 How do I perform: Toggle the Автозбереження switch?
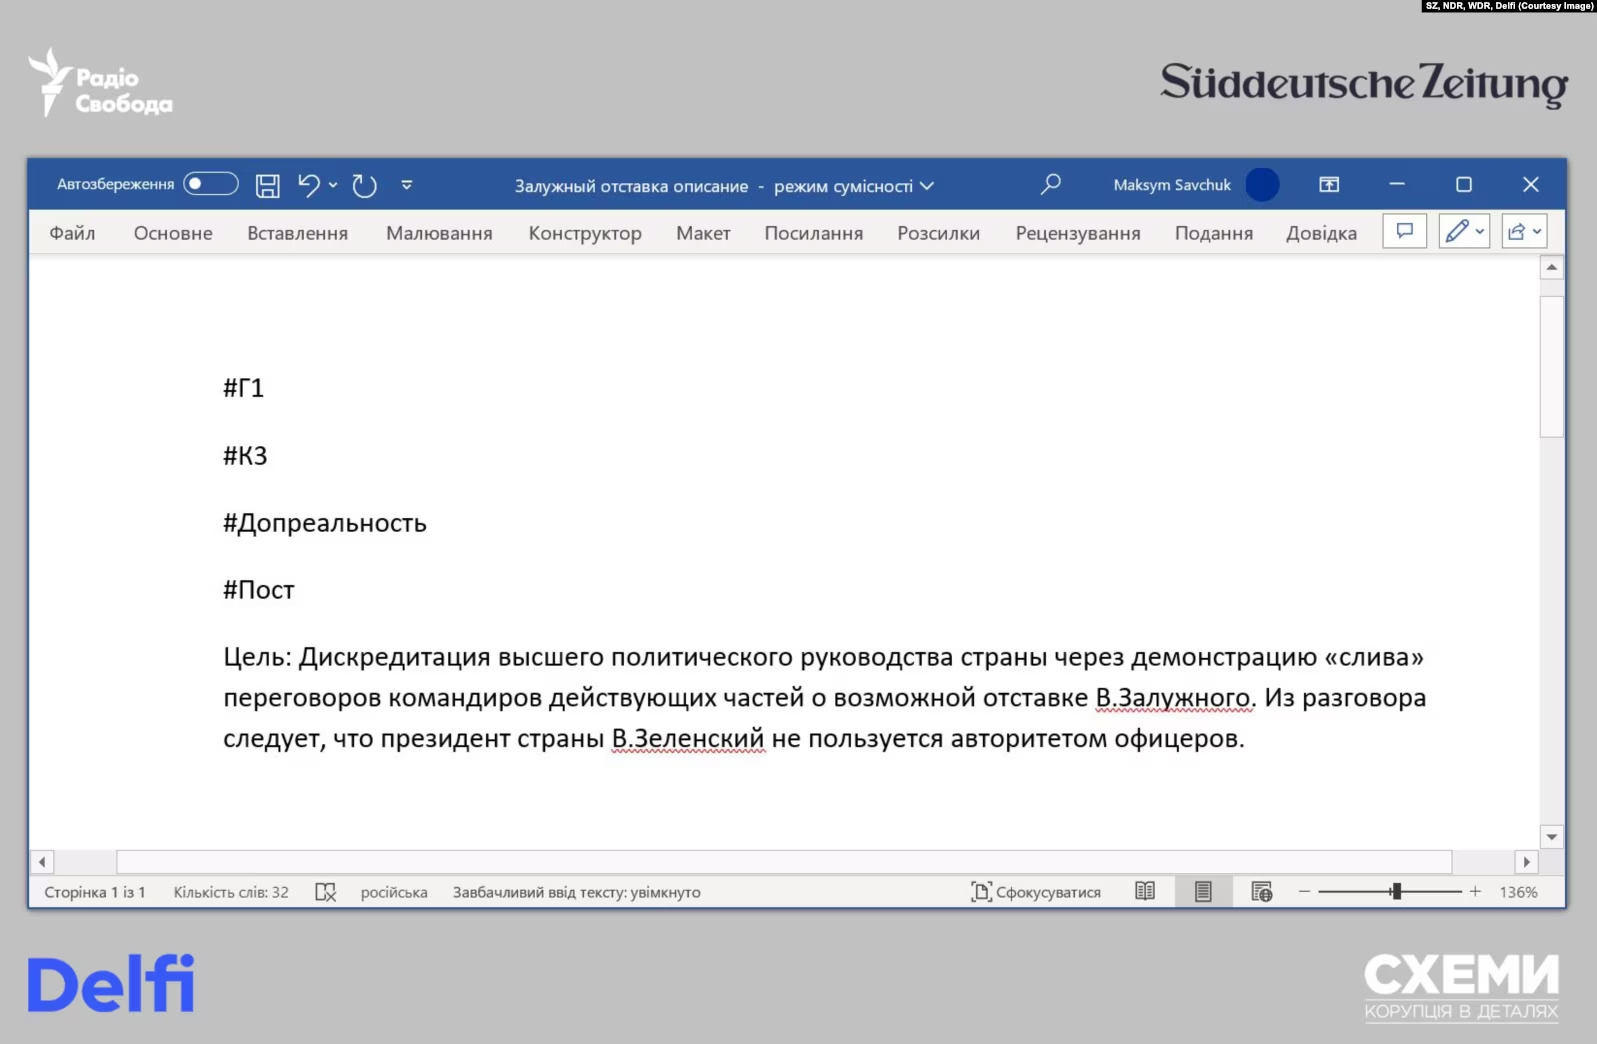coord(210,184)
